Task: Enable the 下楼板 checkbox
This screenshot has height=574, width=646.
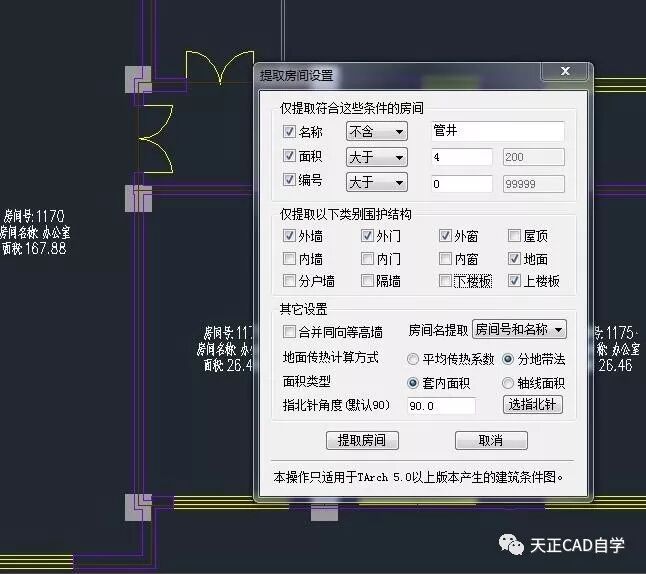Action: point(445,281)
